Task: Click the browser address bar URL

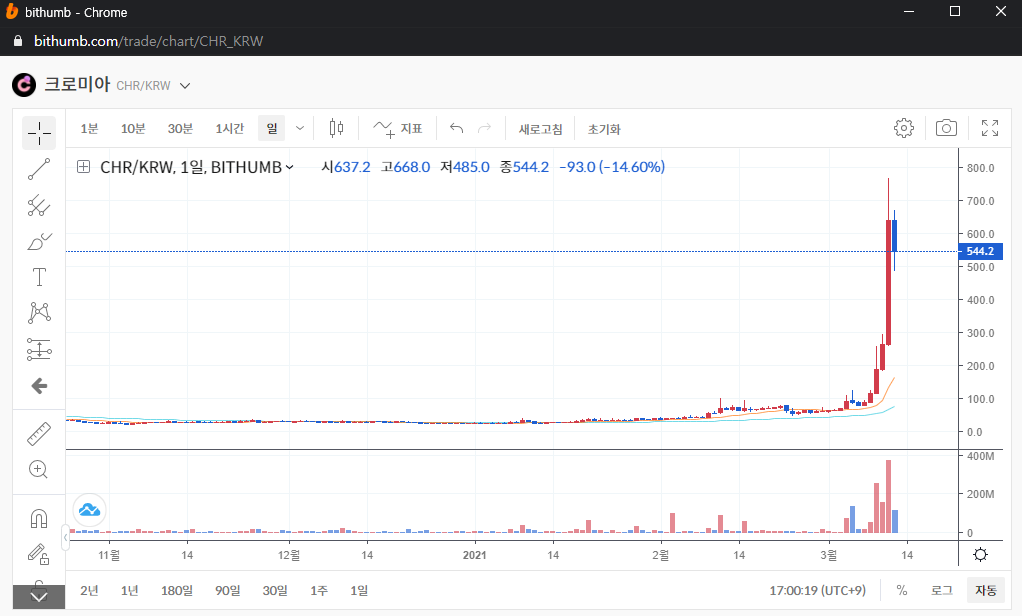Action: pos(149,41)
